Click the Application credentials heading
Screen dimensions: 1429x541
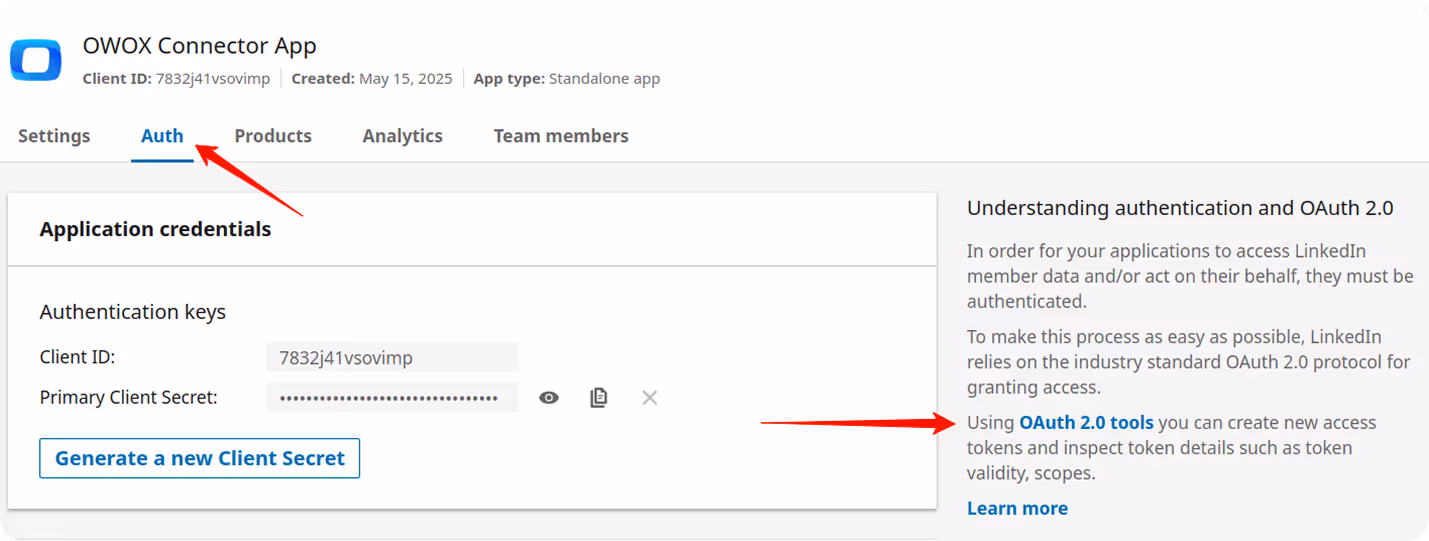(x=156, y=229)
